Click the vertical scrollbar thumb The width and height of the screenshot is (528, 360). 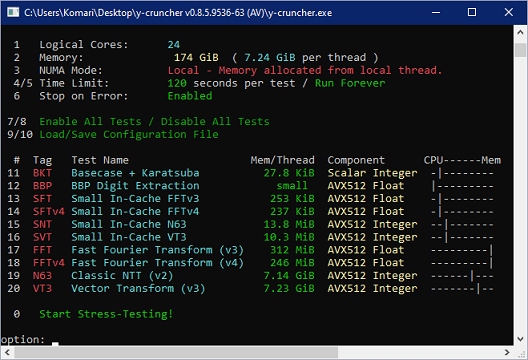[520, 50]
